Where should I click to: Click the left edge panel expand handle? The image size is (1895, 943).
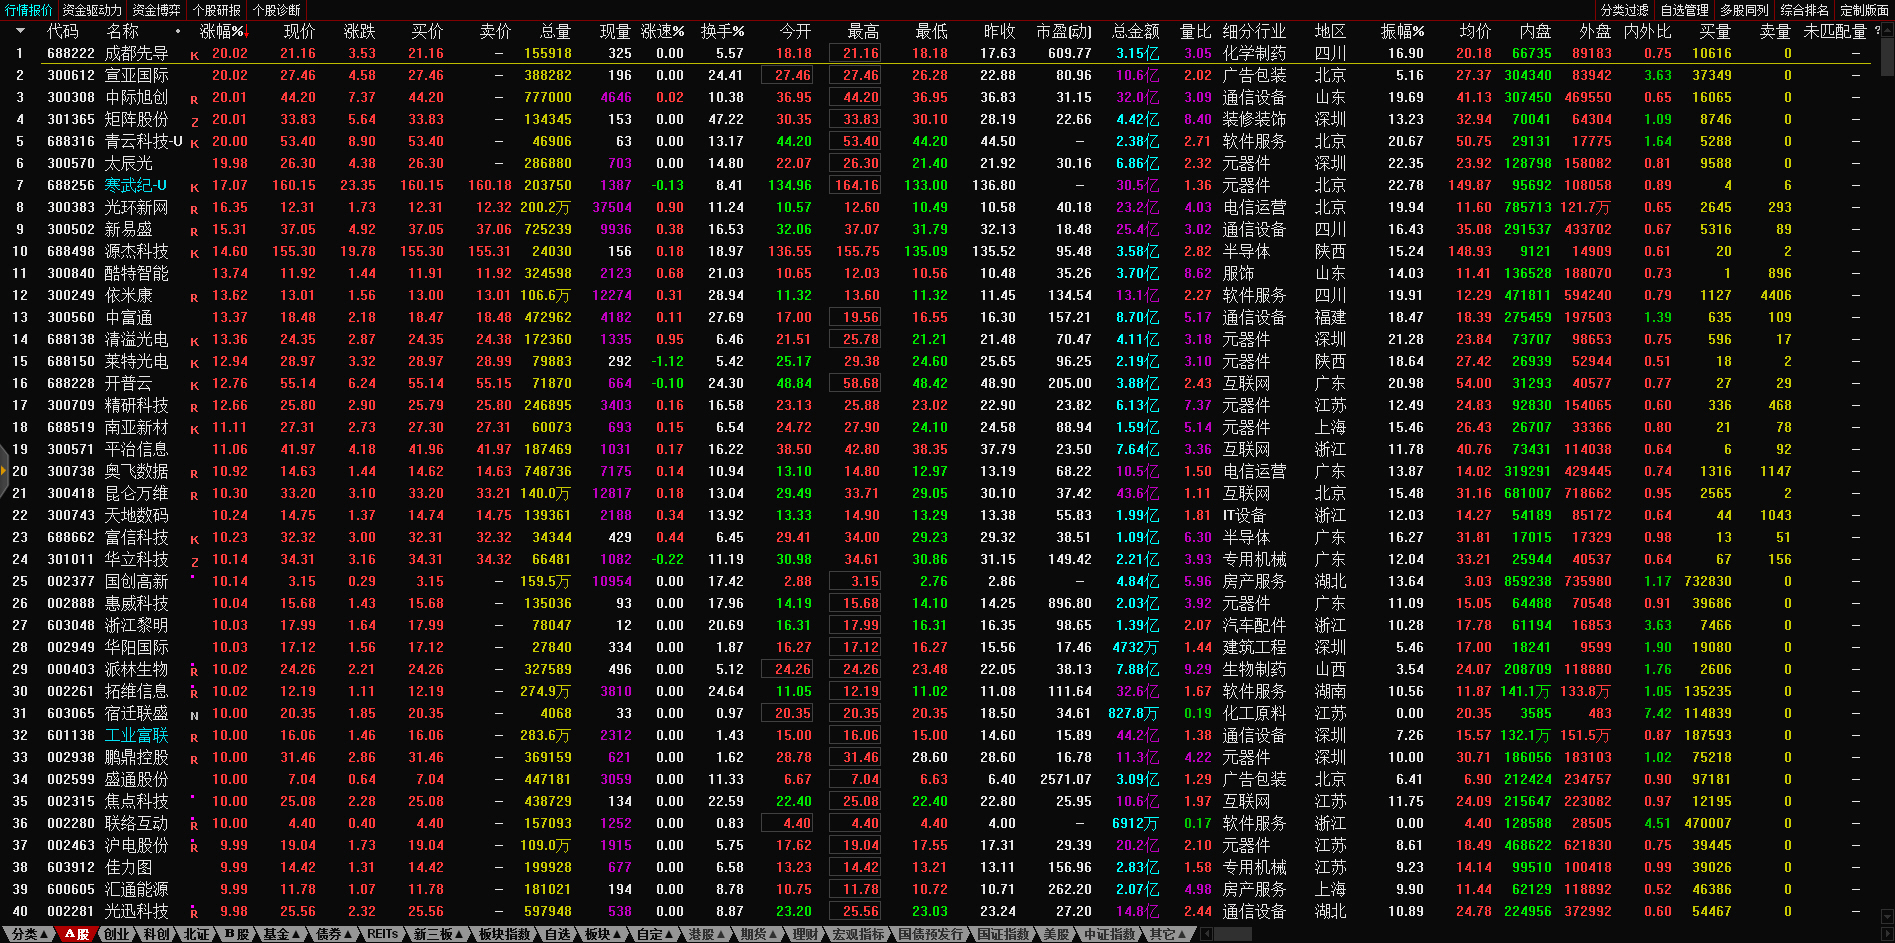coord(4,476)
